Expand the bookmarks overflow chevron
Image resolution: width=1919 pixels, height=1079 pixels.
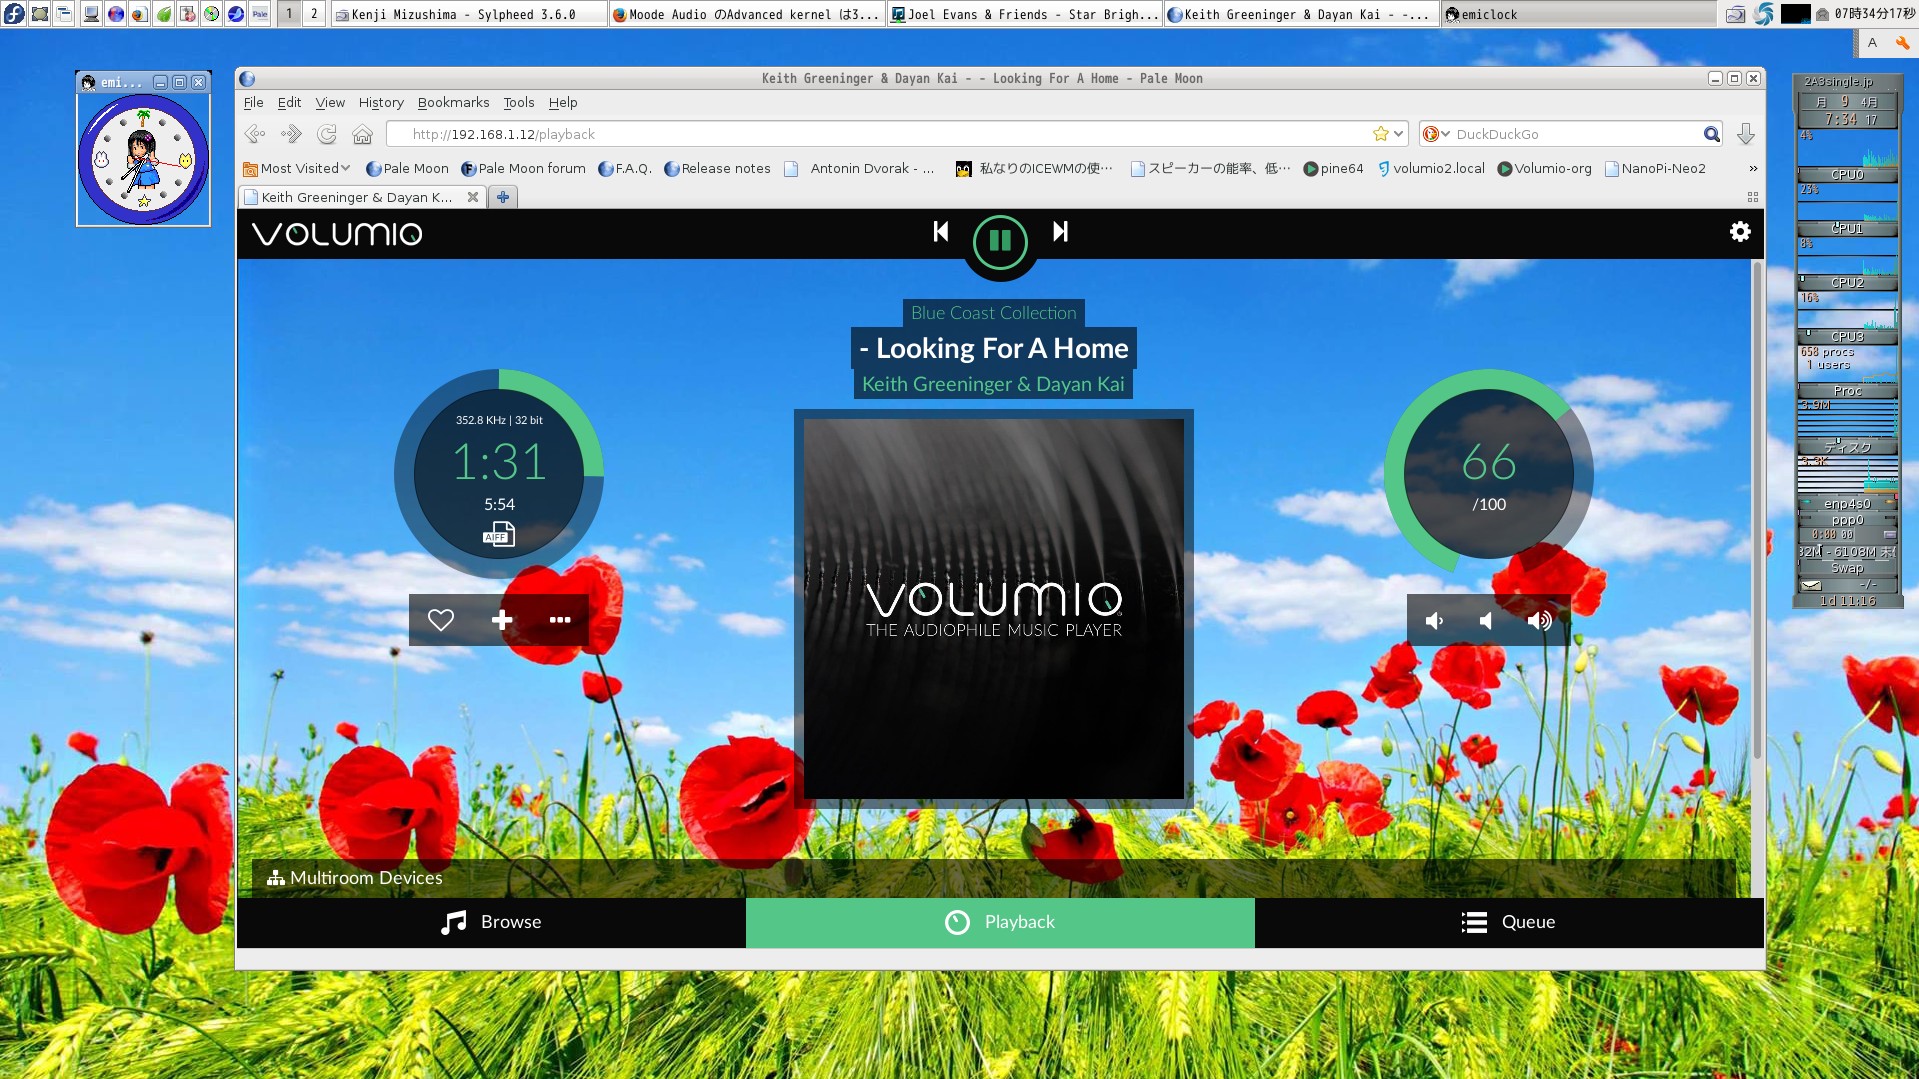coord(1752,168)
